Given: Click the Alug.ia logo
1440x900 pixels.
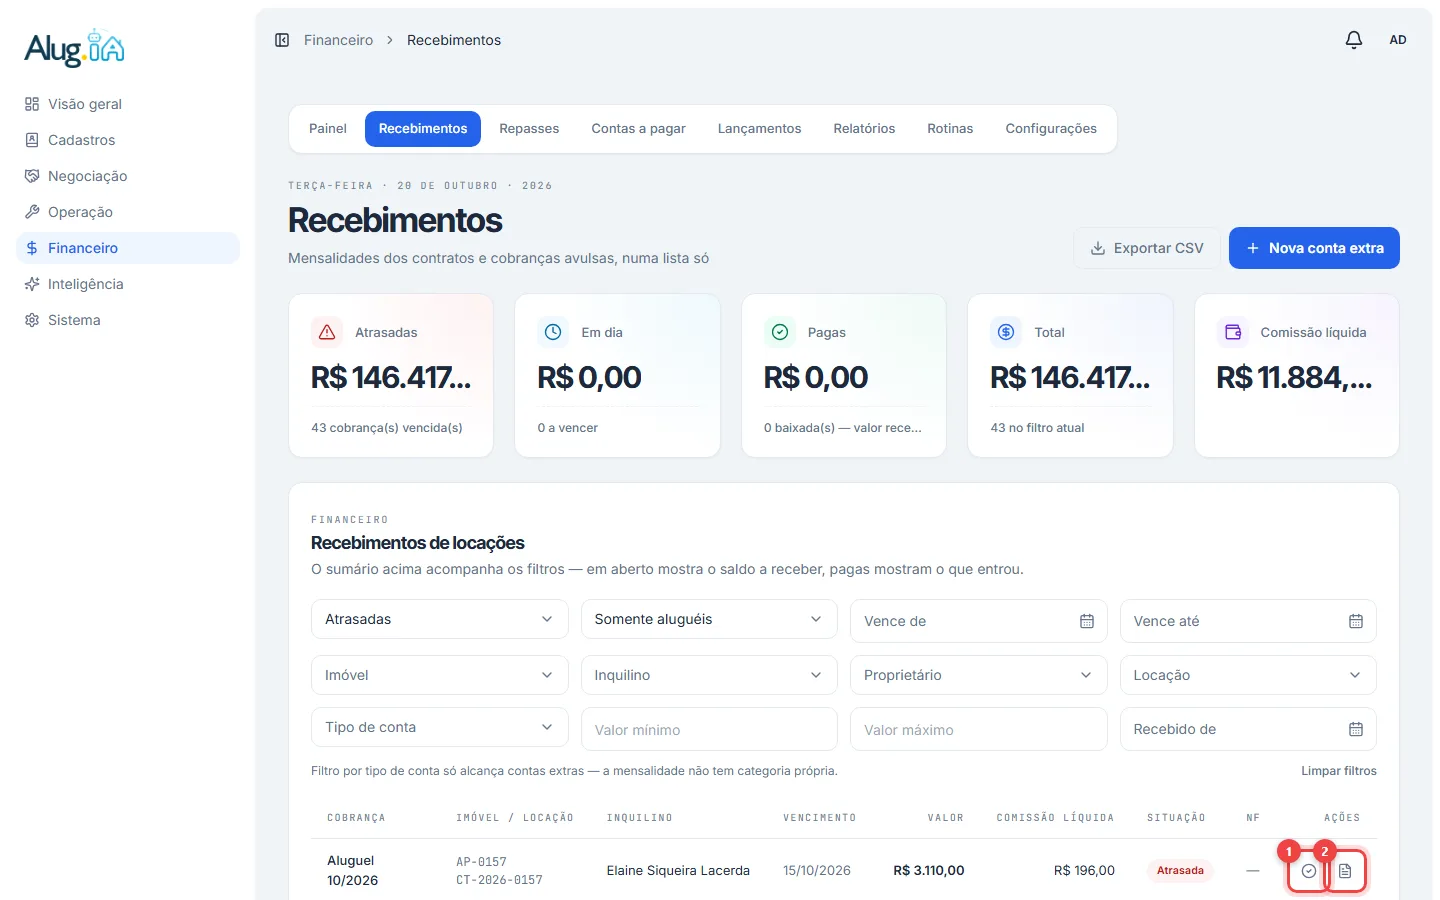Looking at the screenshot, I should pyautogui.click(x=75, y=48).
